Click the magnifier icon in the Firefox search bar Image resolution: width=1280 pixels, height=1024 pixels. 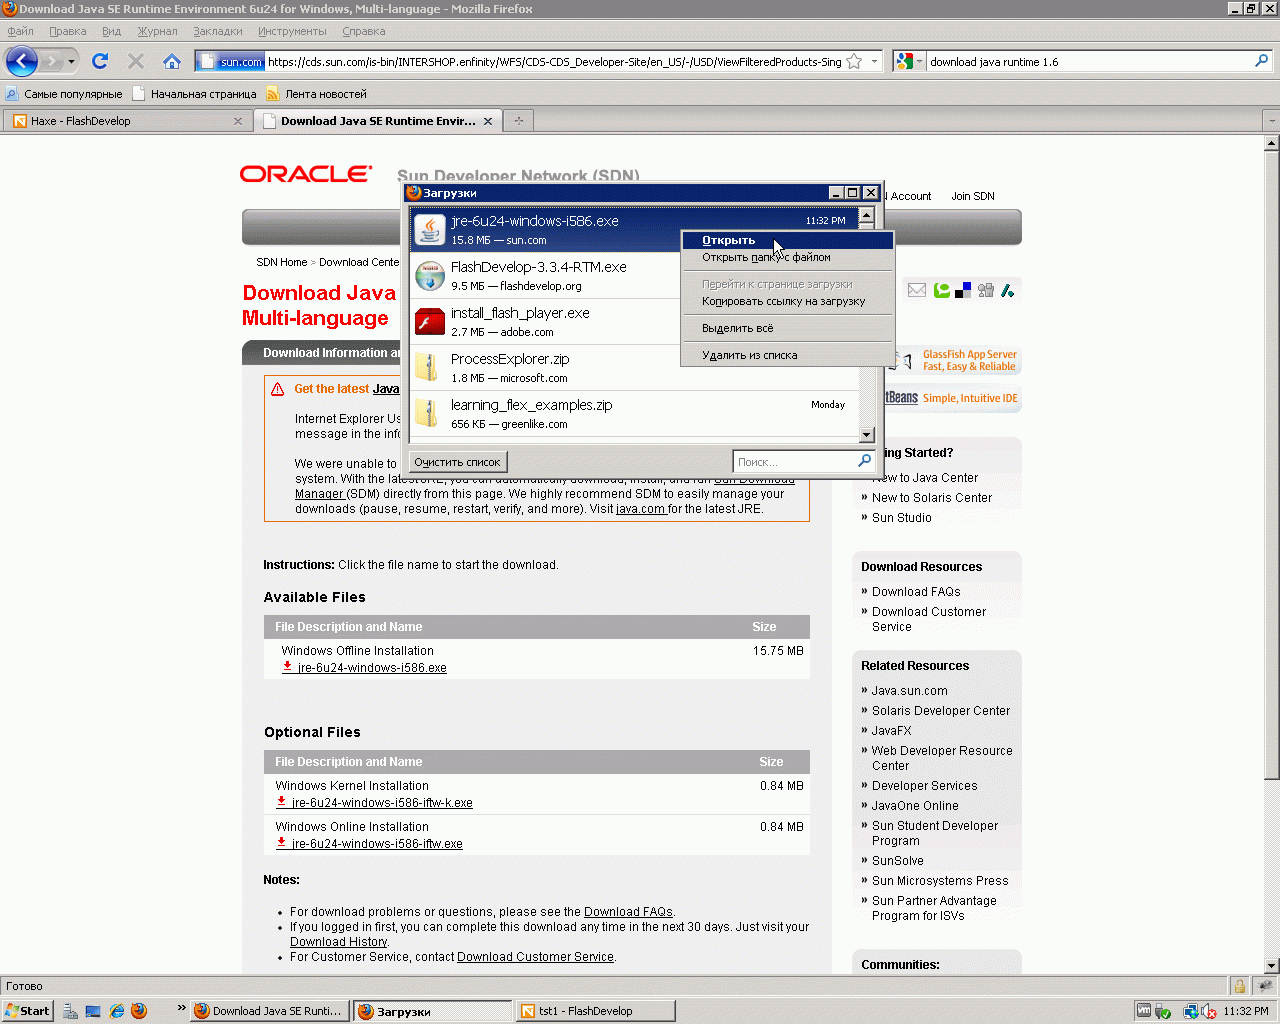(x=1262, y=61)
